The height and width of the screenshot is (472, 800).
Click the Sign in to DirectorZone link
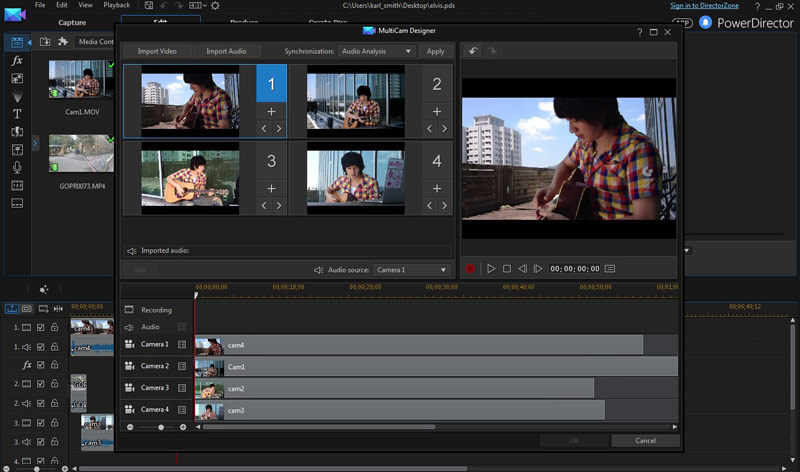tap(704, 6)
